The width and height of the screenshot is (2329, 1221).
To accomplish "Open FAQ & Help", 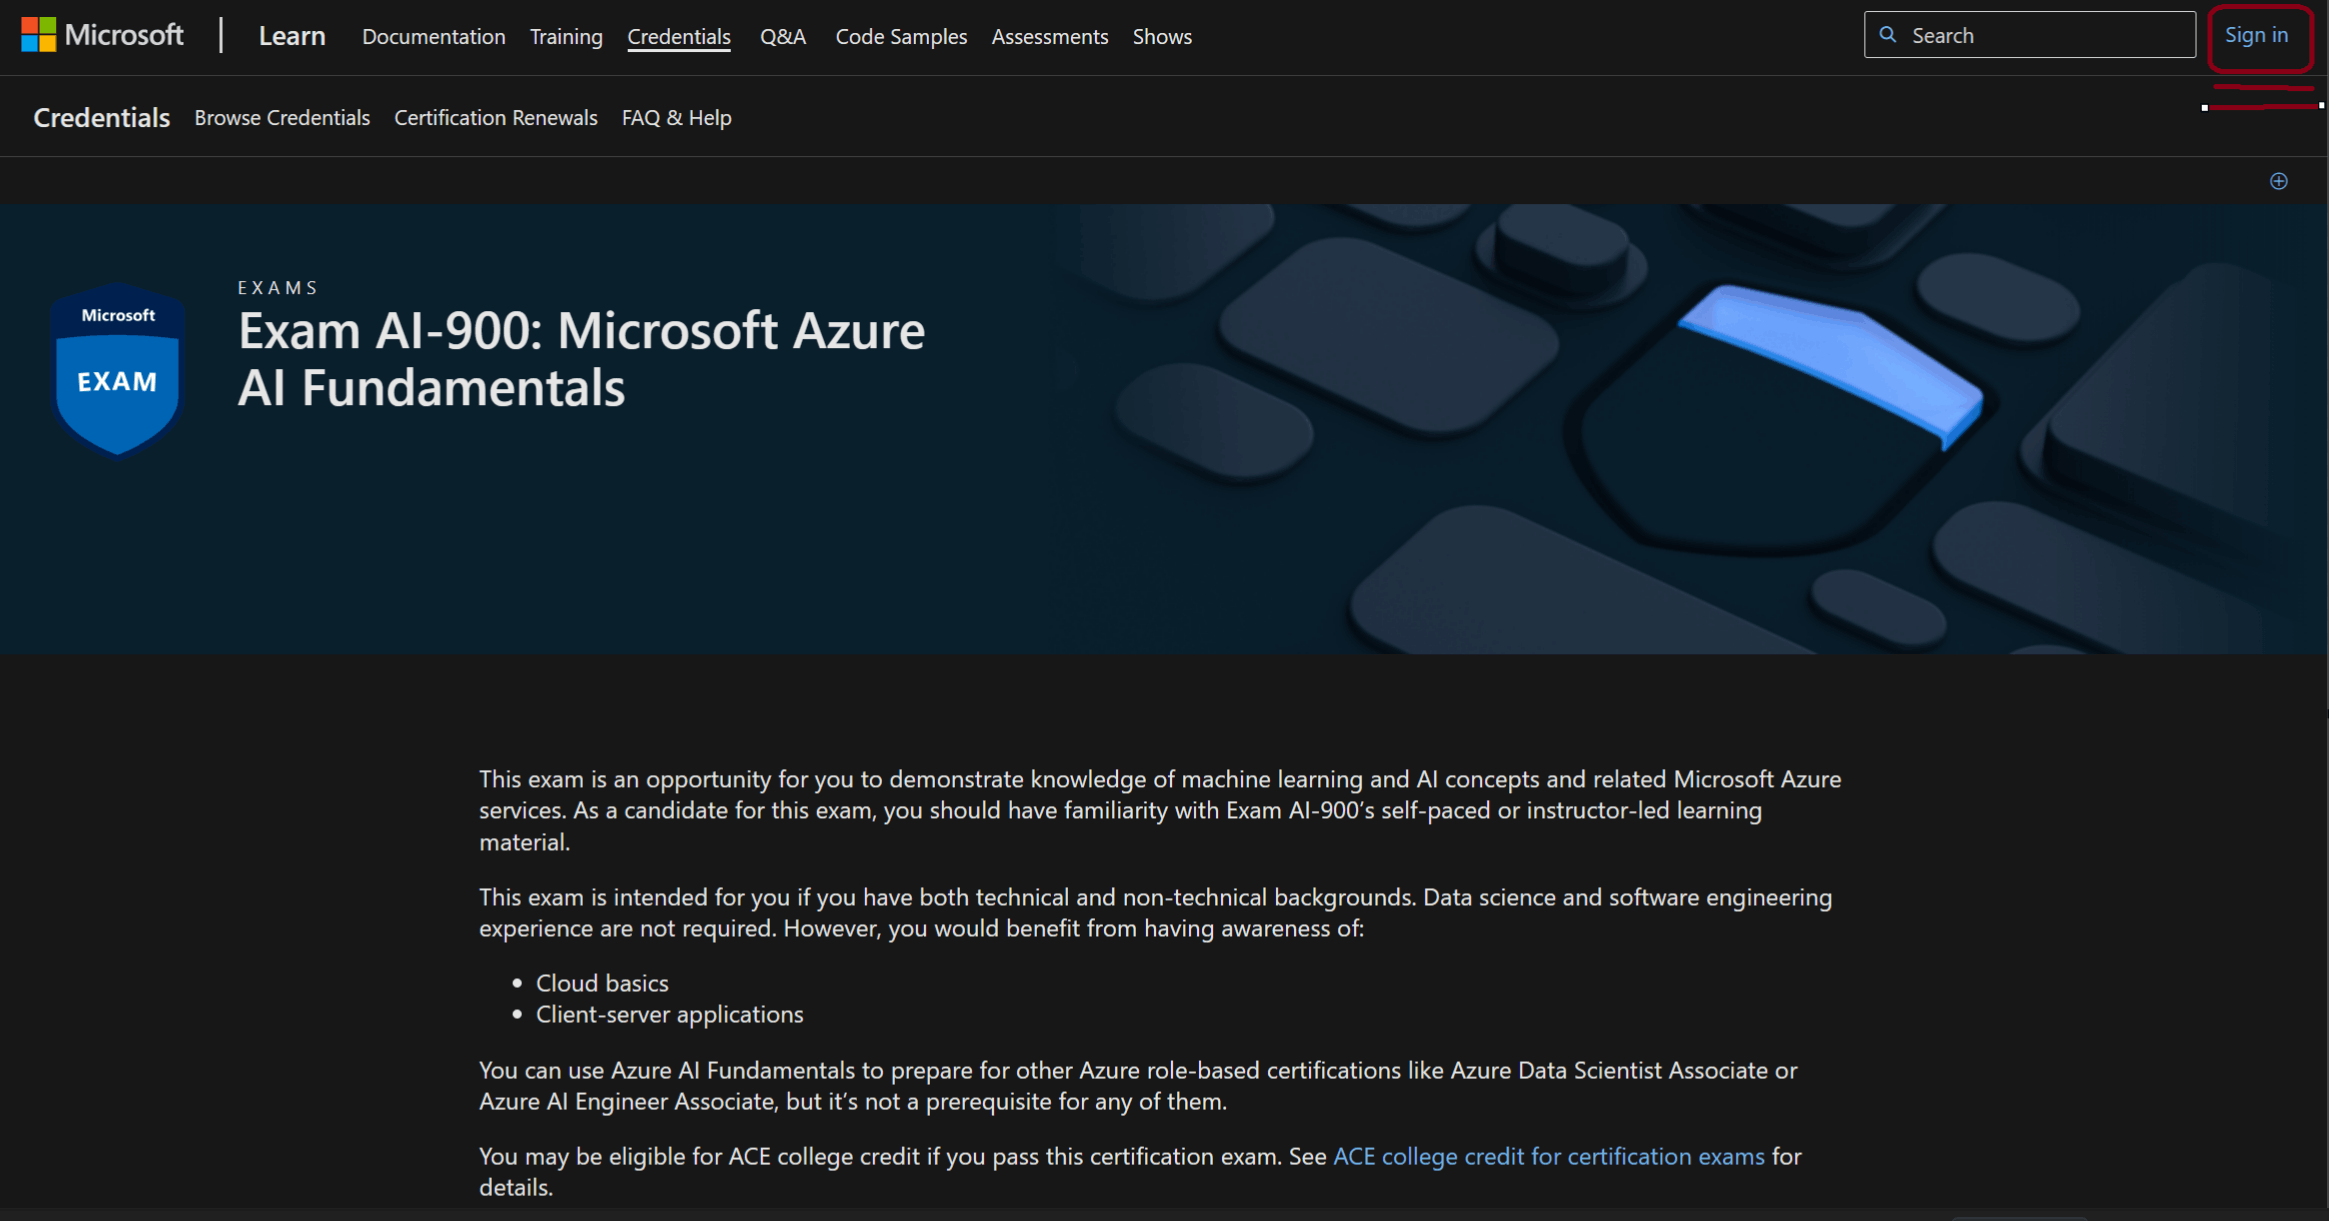I will click(677, 118).
